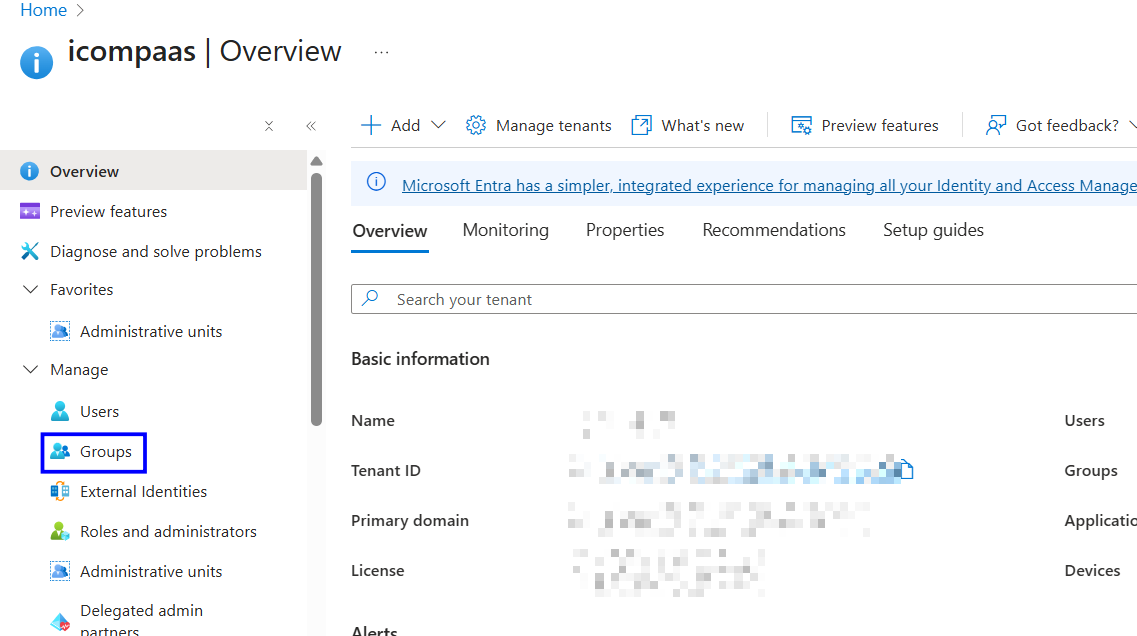
Task: Open Roles and administrators
Action: click(x=168, y=531)
